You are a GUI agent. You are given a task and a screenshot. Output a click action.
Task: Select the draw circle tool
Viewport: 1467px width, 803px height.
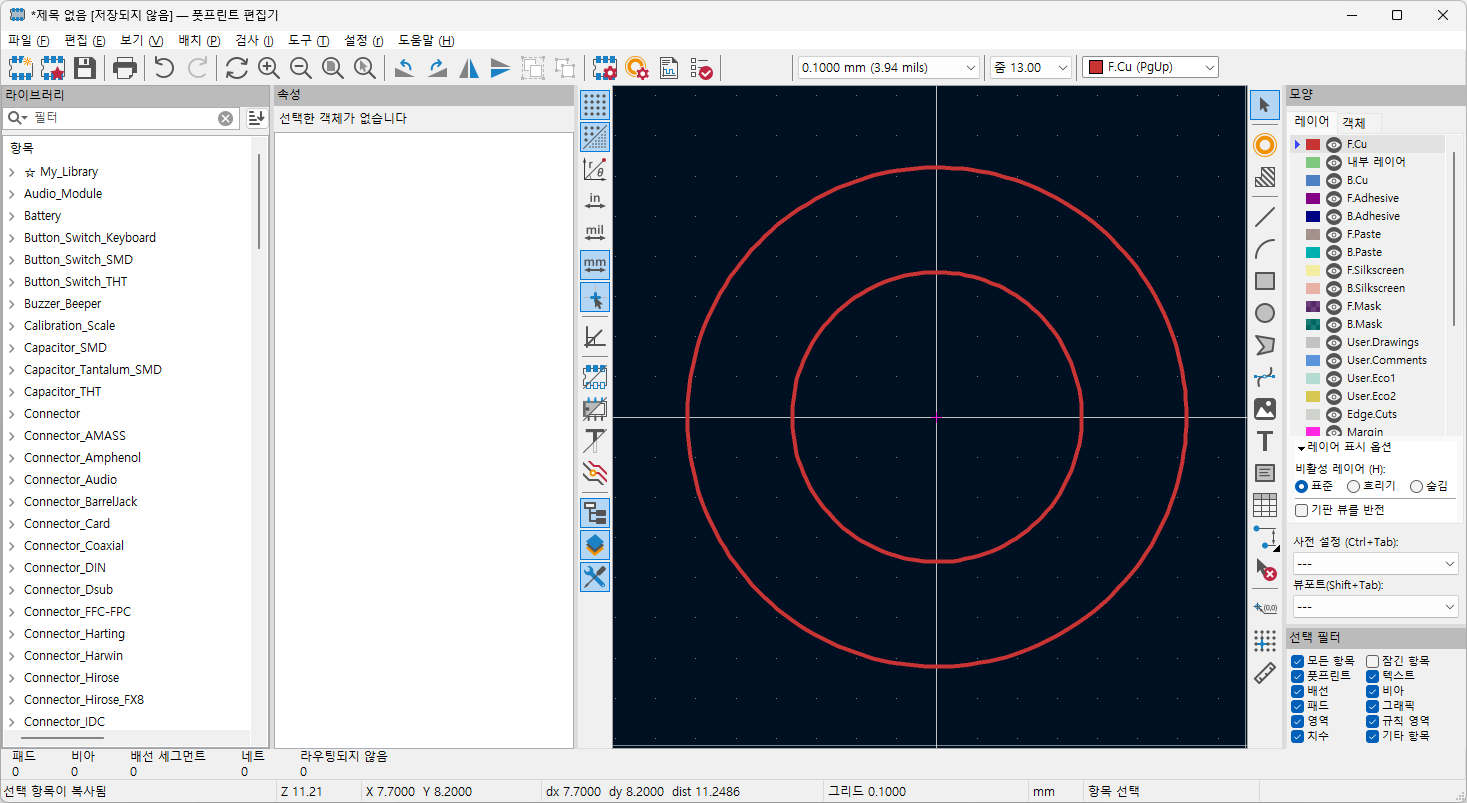(1265, 313)
